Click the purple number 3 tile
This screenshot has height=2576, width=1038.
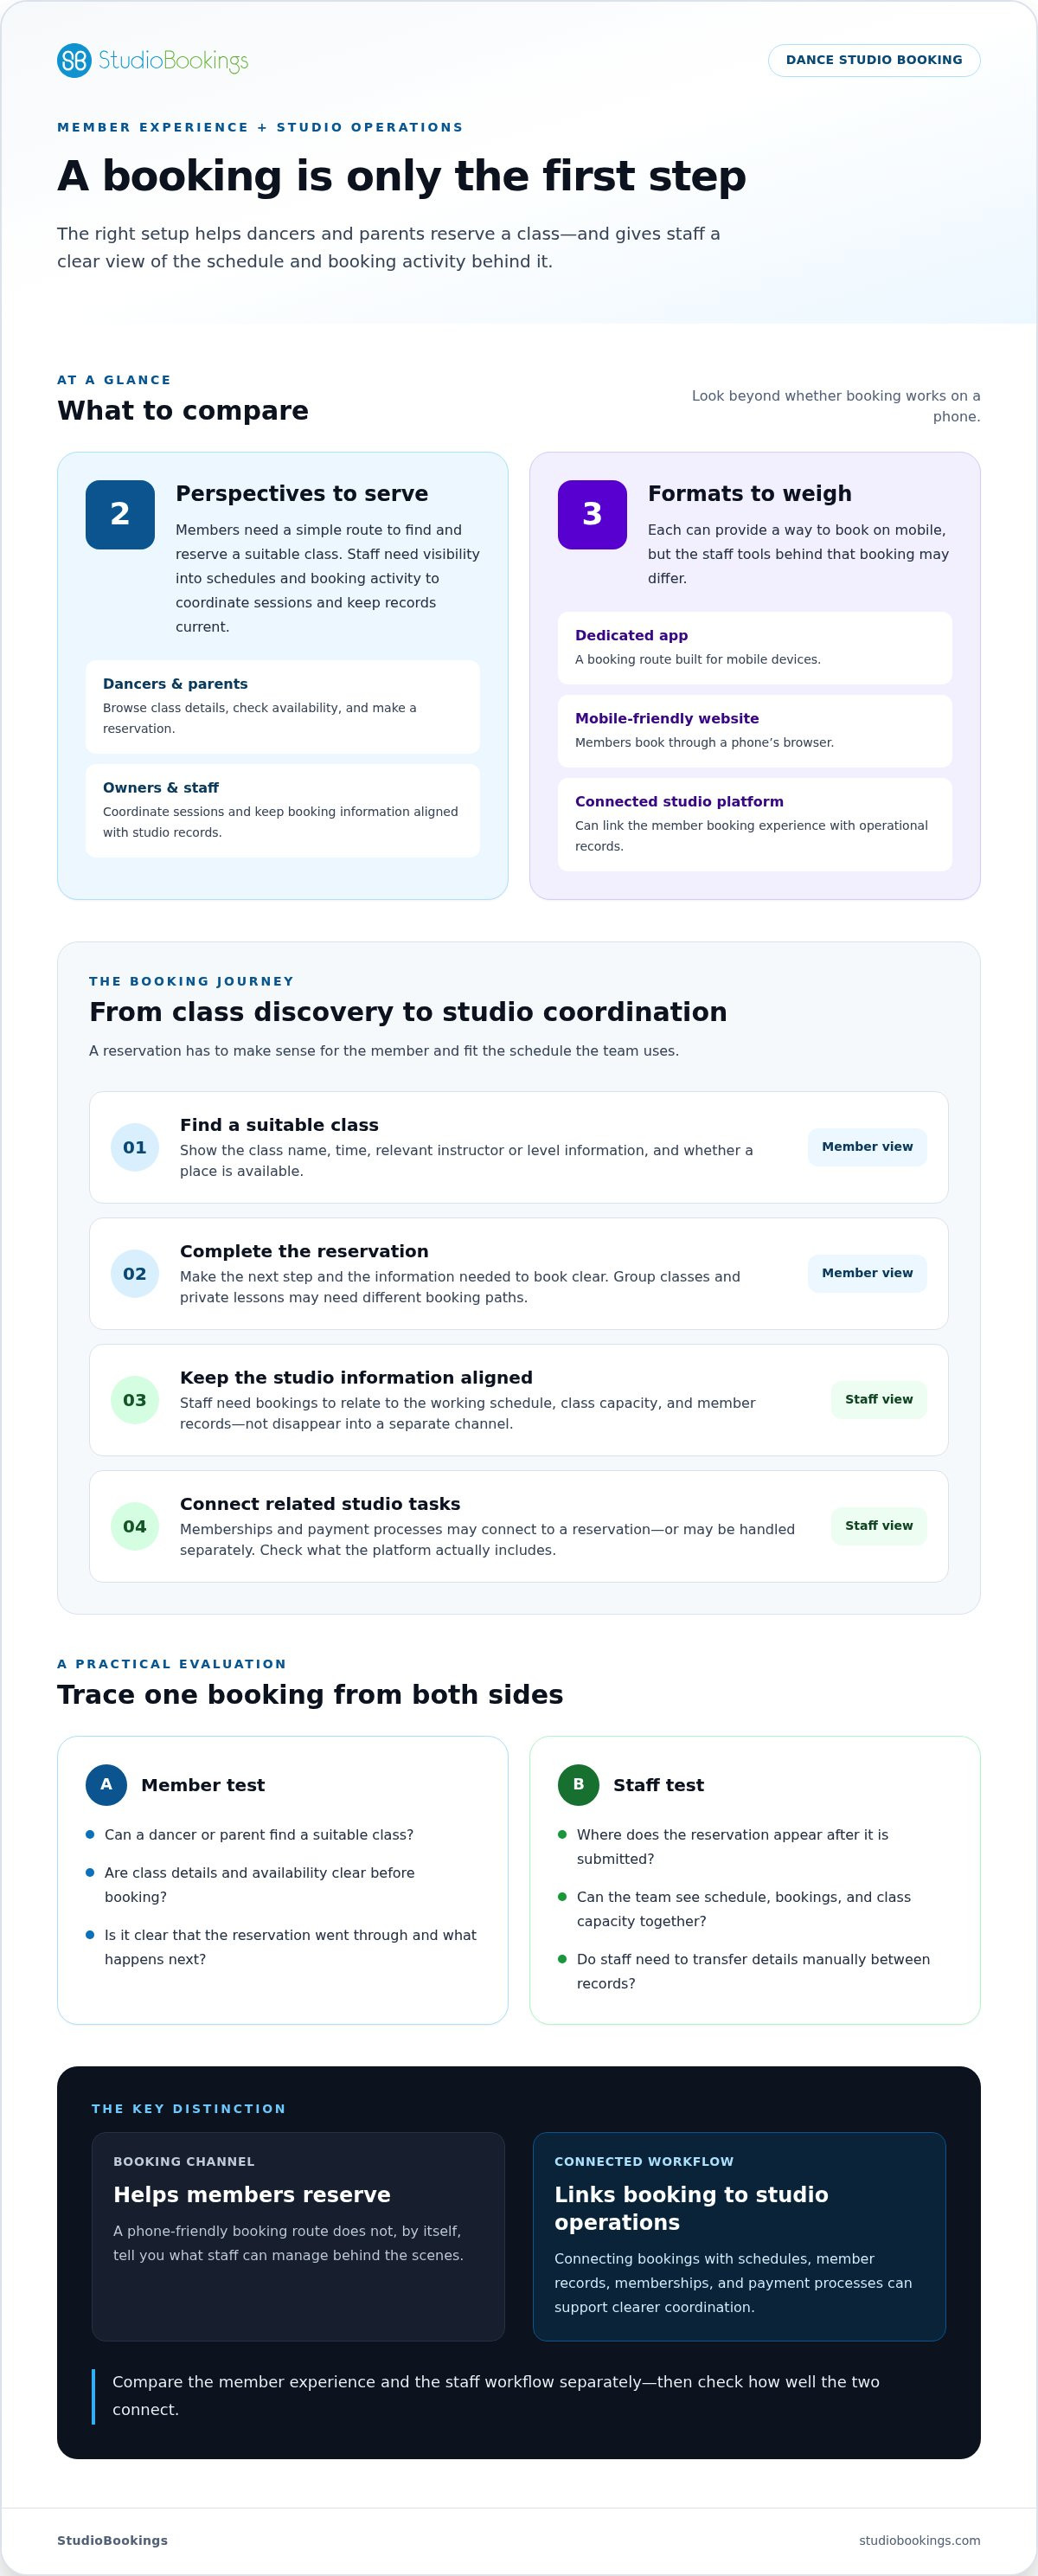coord(592,515)
